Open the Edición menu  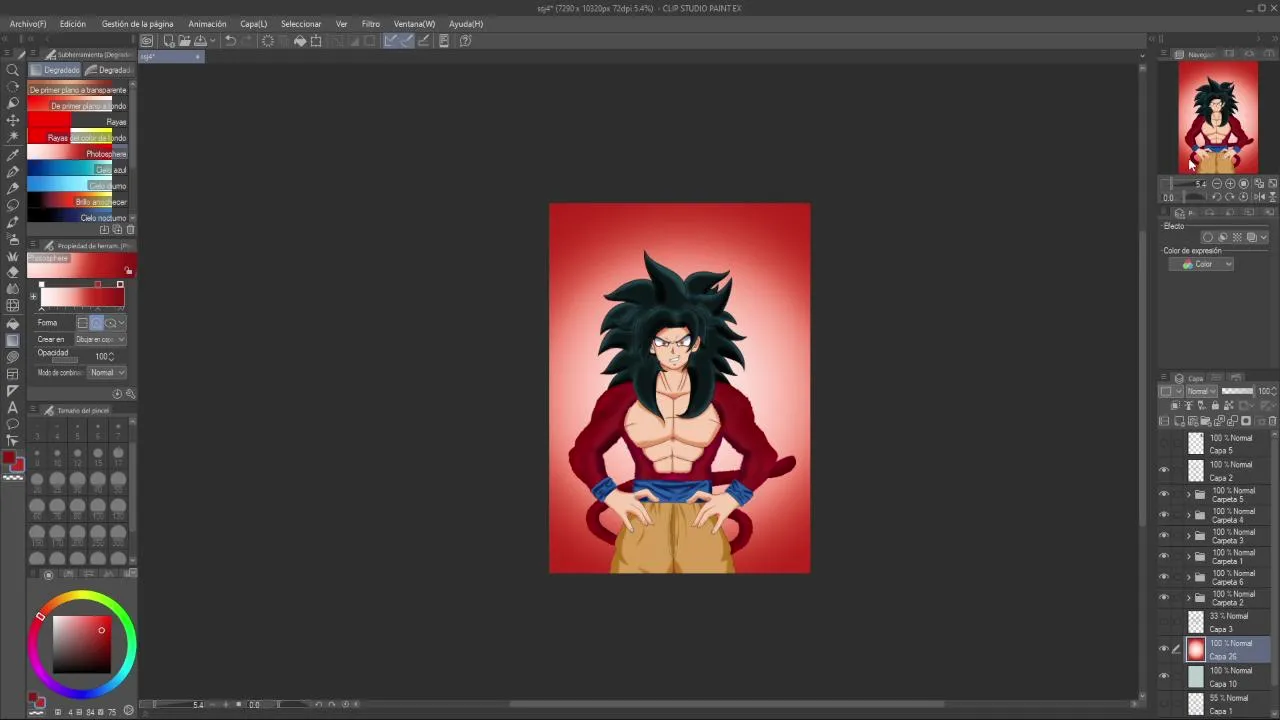click(72, 23)
